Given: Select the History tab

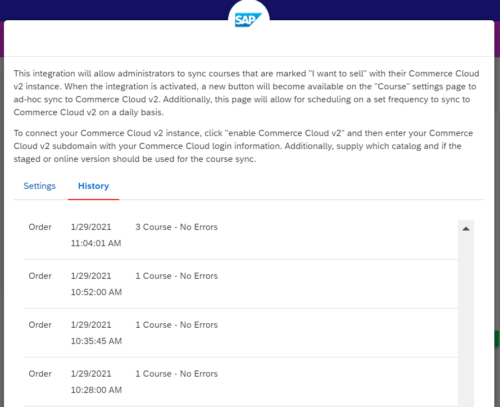Looking at the screenshot, I should [93, 186].
